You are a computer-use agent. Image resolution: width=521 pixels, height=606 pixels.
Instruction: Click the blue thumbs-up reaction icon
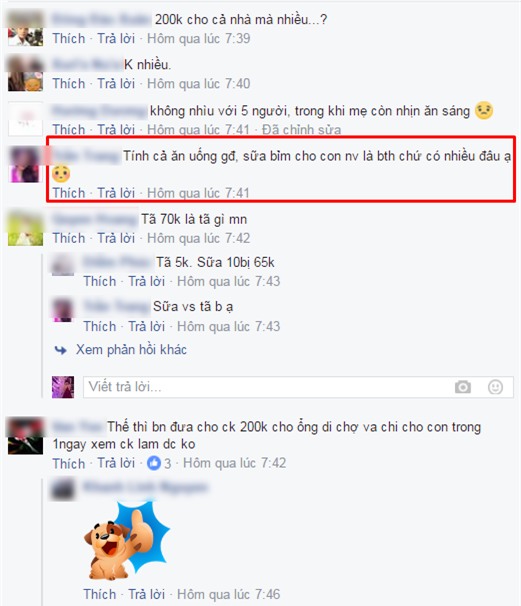154,463
